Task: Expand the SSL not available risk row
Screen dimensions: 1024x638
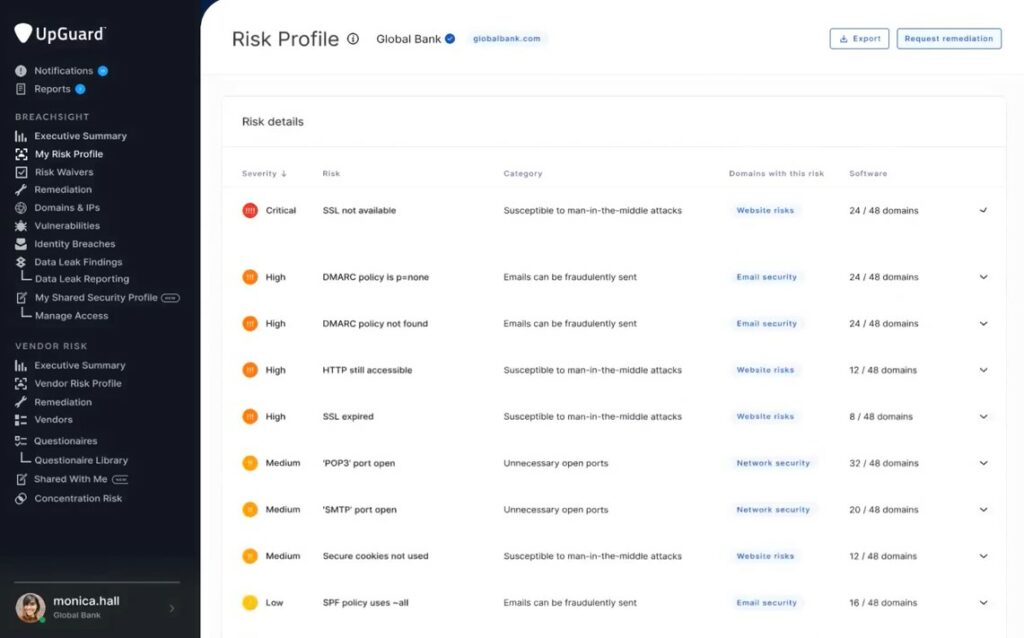Action: tap(983, 210)
